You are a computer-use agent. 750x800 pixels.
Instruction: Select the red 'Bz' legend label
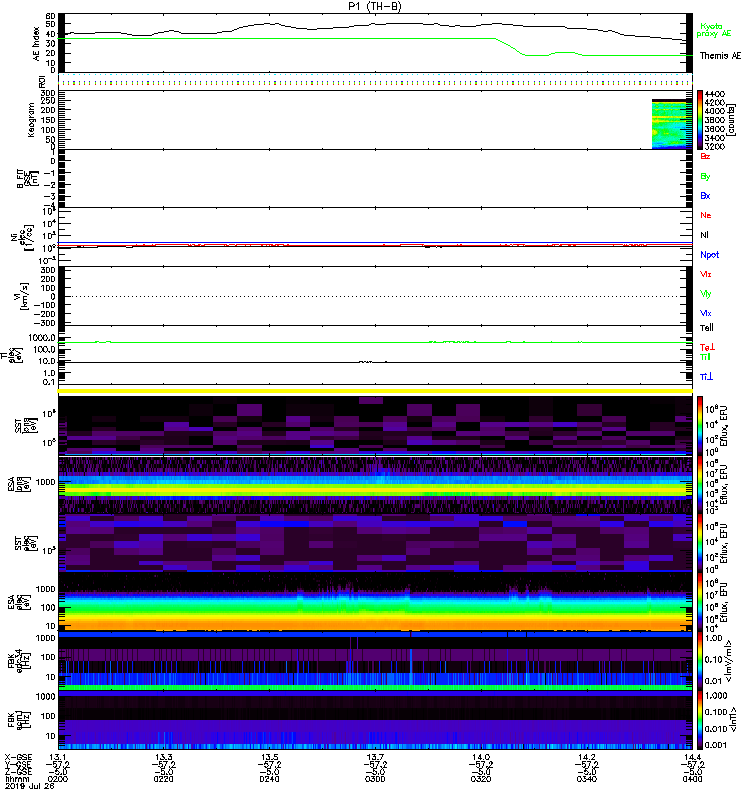(x=705, y=156)
